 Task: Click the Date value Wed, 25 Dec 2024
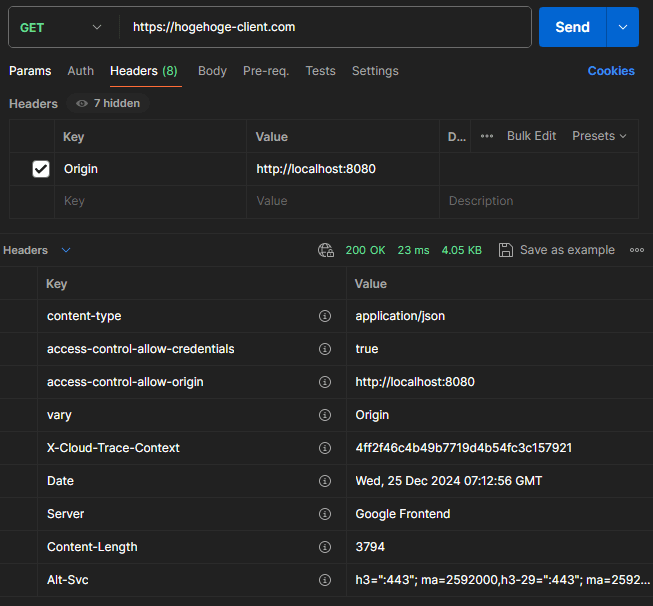[449, 481]
